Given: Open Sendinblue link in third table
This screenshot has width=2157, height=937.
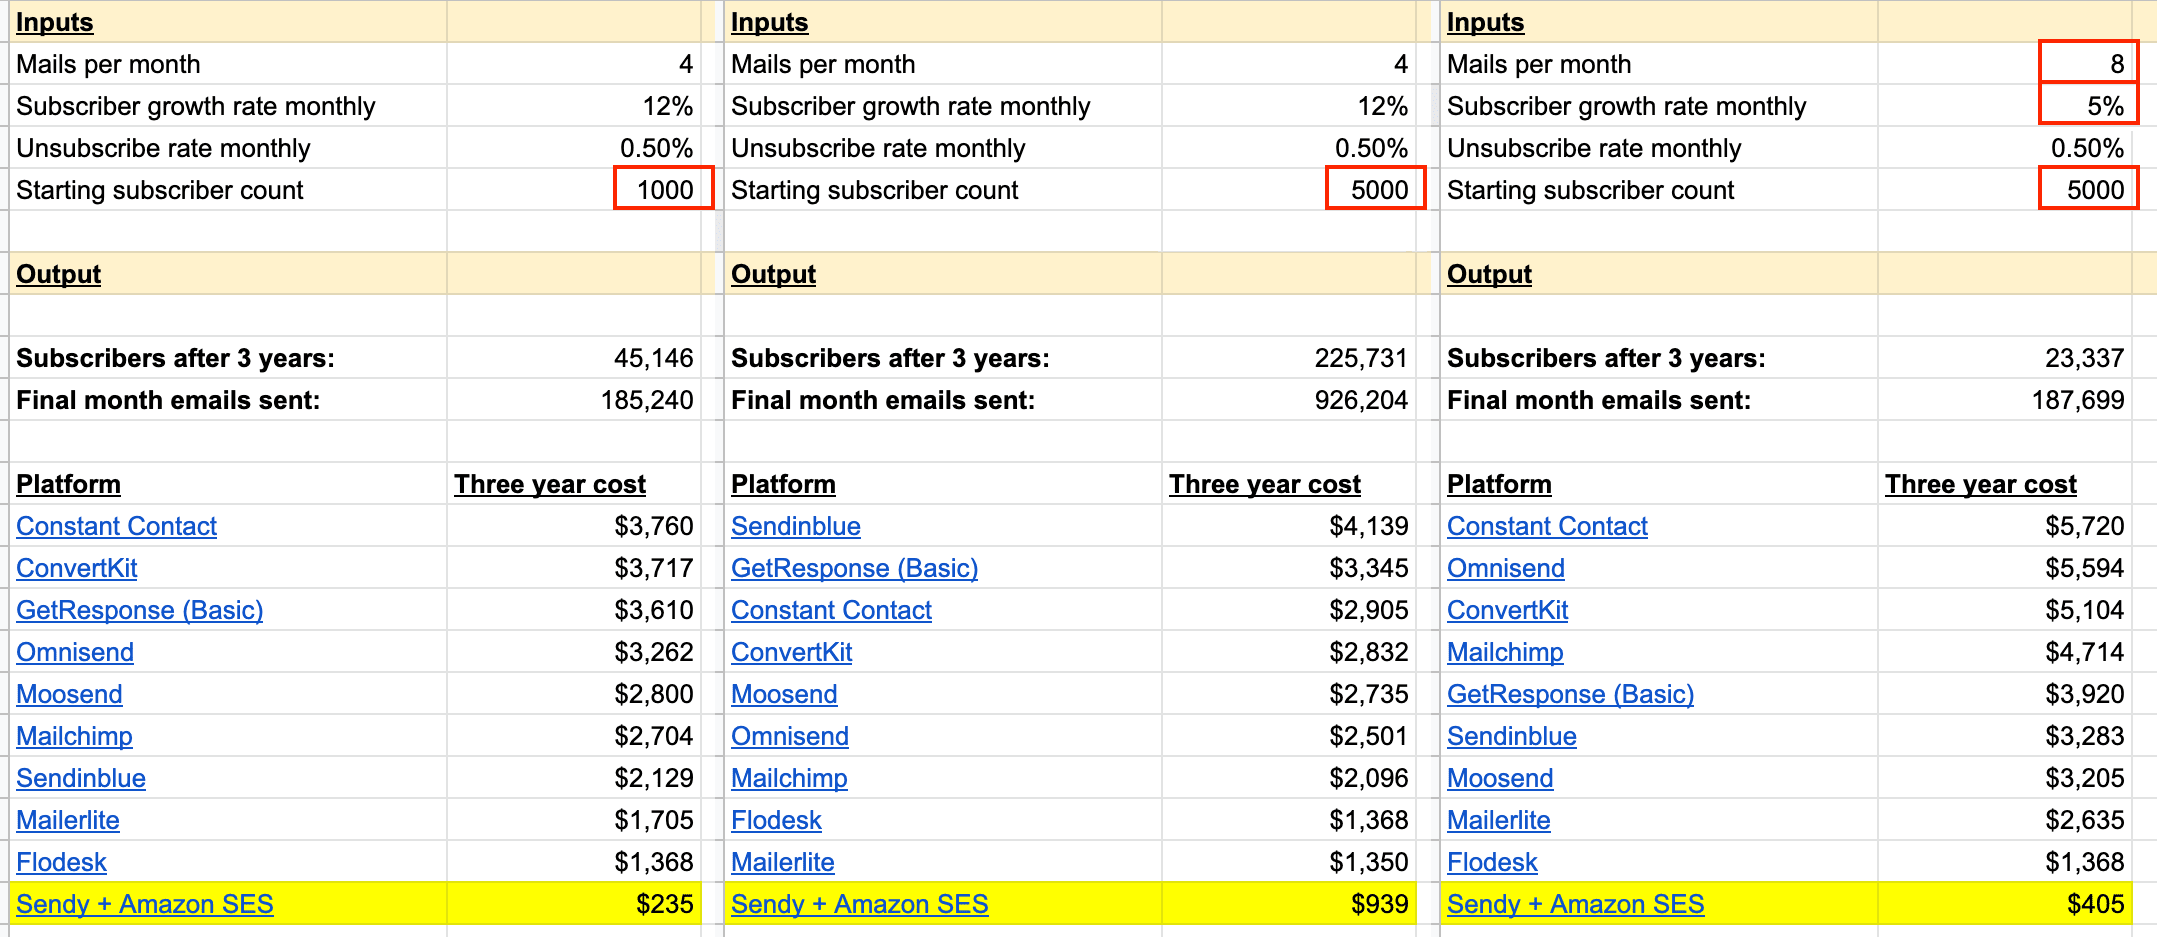Looking at the screenshot, I should (x=1512, y=736).
